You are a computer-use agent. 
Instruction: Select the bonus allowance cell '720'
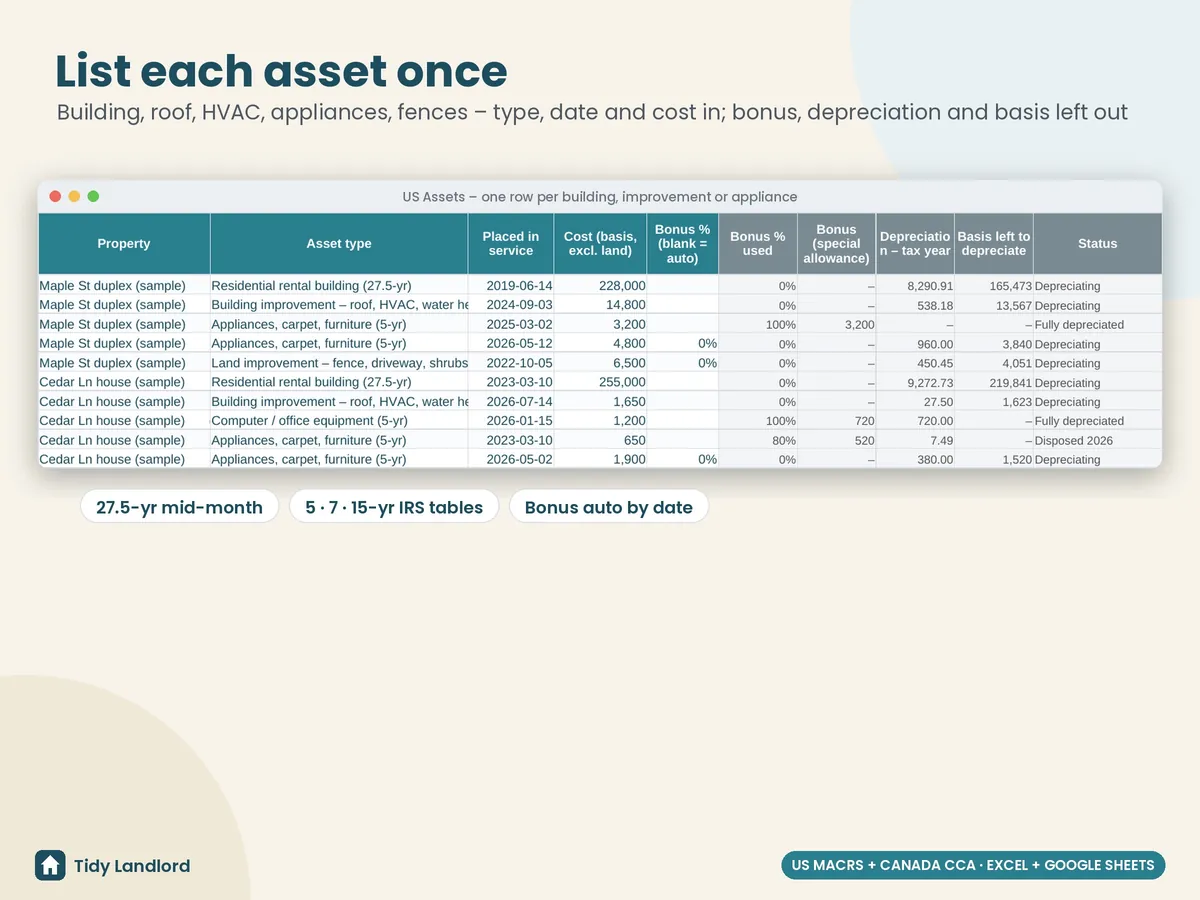(x=836, y=421)
